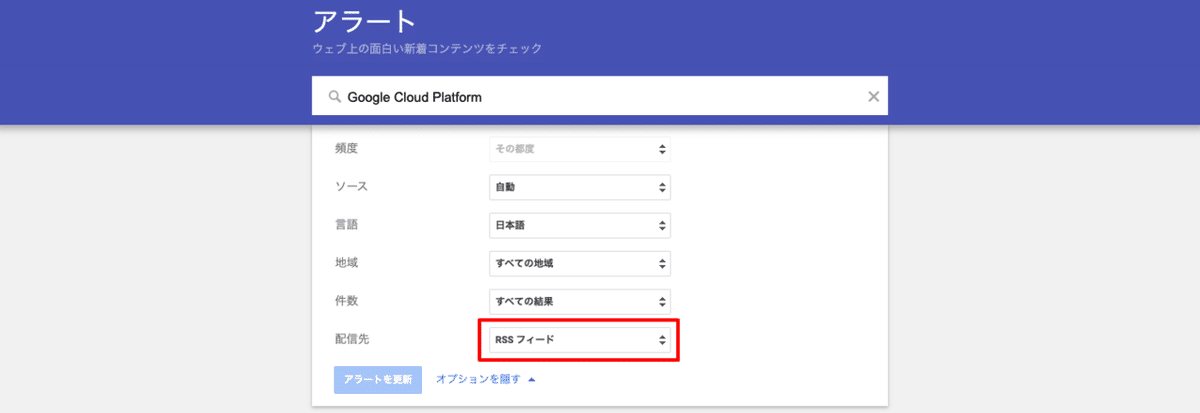Click the ソース label
The width and height of the screenshot is (1200, 413).
pyautogui.click(x=352, y=186)
